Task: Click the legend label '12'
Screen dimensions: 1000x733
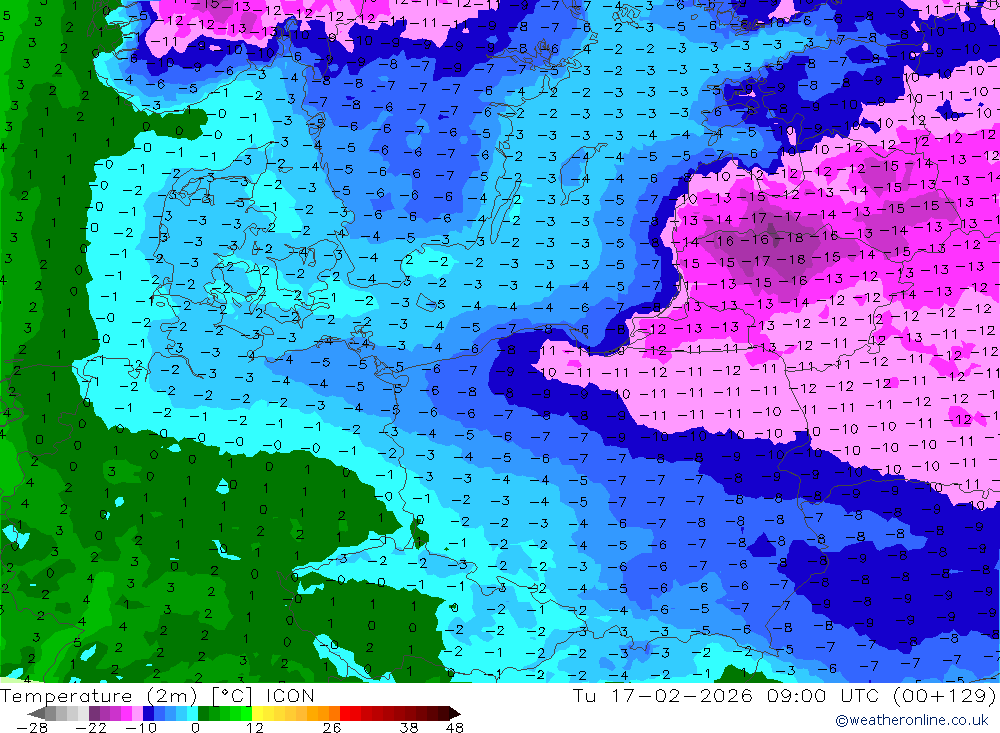Action: coord(254,728)
